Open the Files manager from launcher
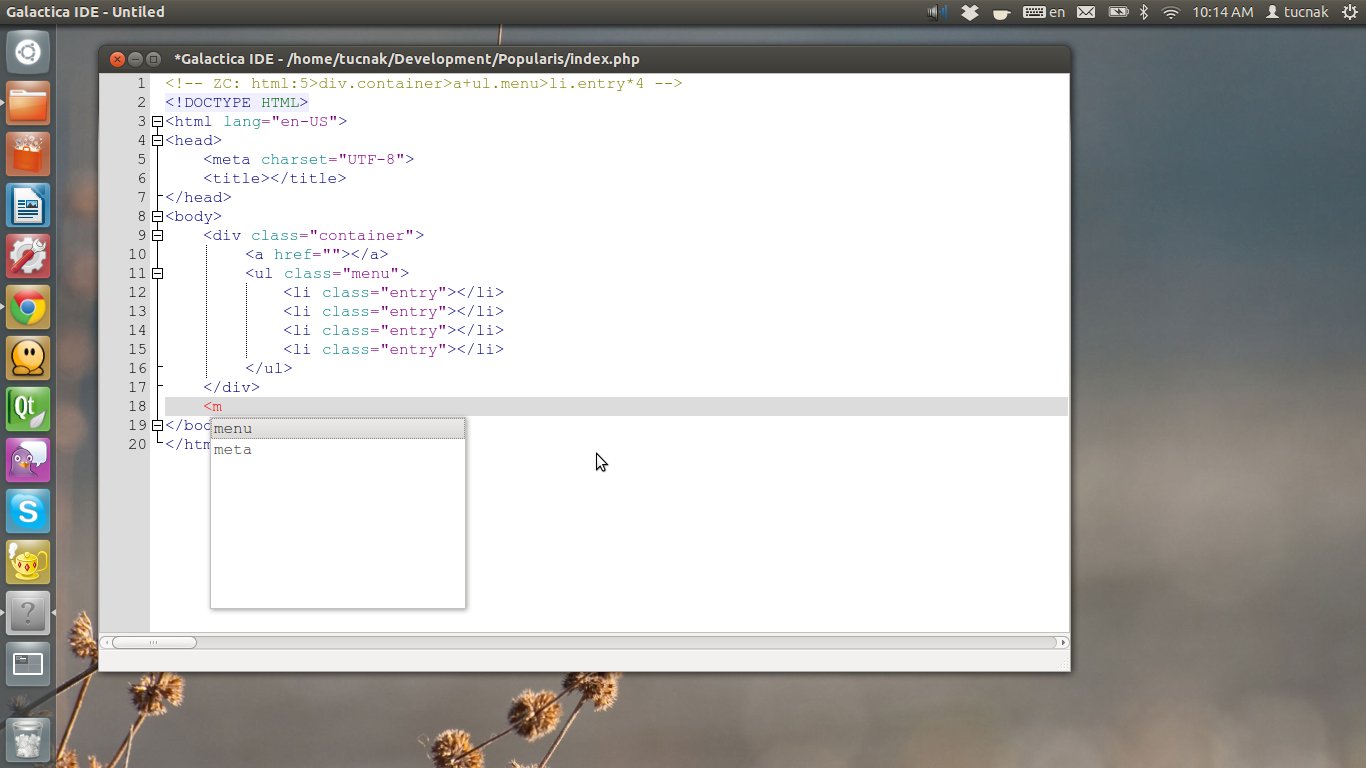 tap(28, 103)
